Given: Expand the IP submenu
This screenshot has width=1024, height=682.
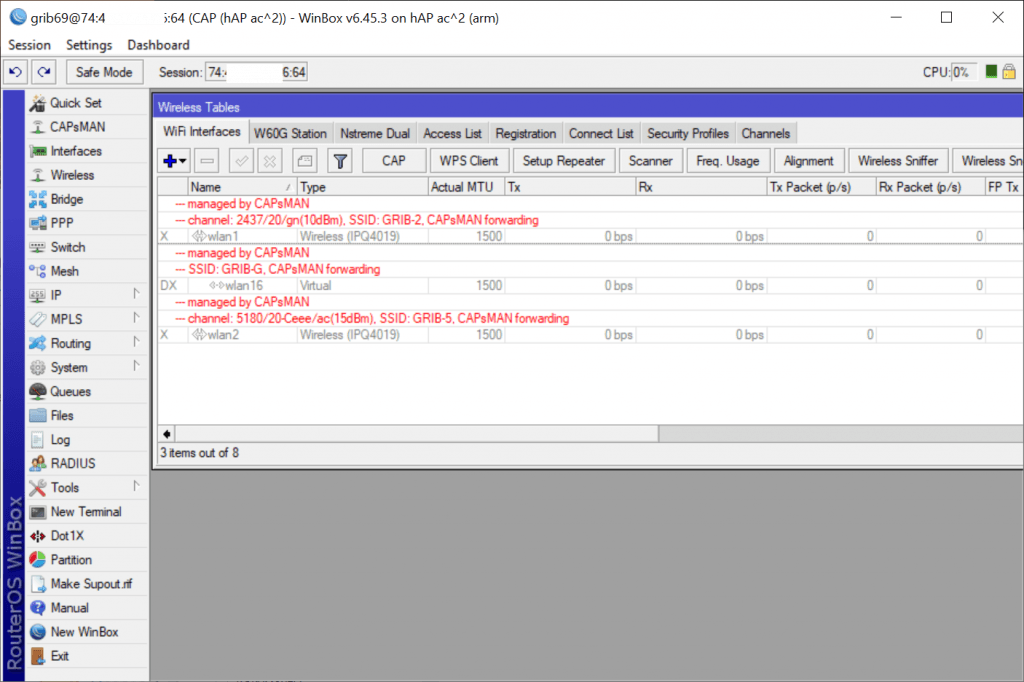Looking at the screenshot, I should pyautogui.click(x=135, y=295).
